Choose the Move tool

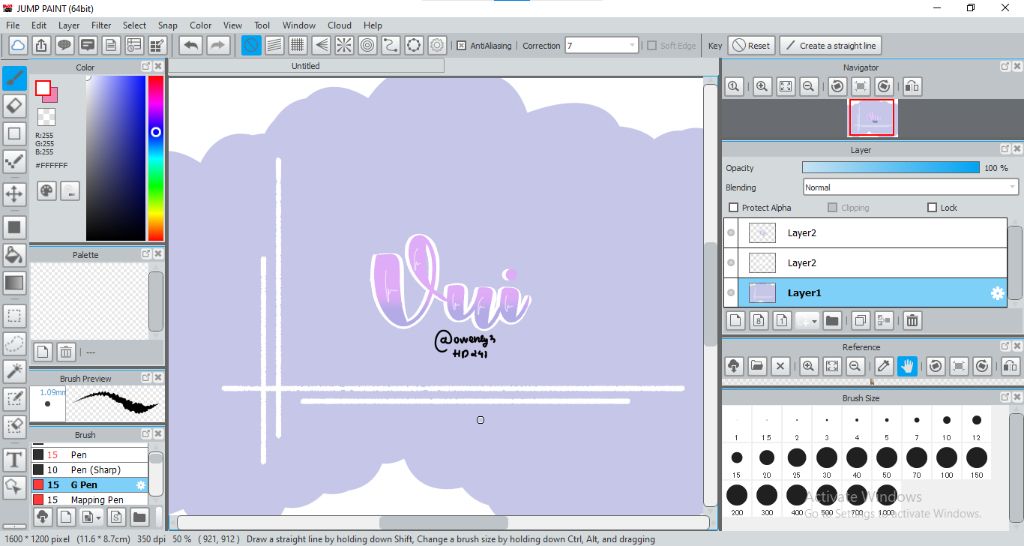point(14,193)
